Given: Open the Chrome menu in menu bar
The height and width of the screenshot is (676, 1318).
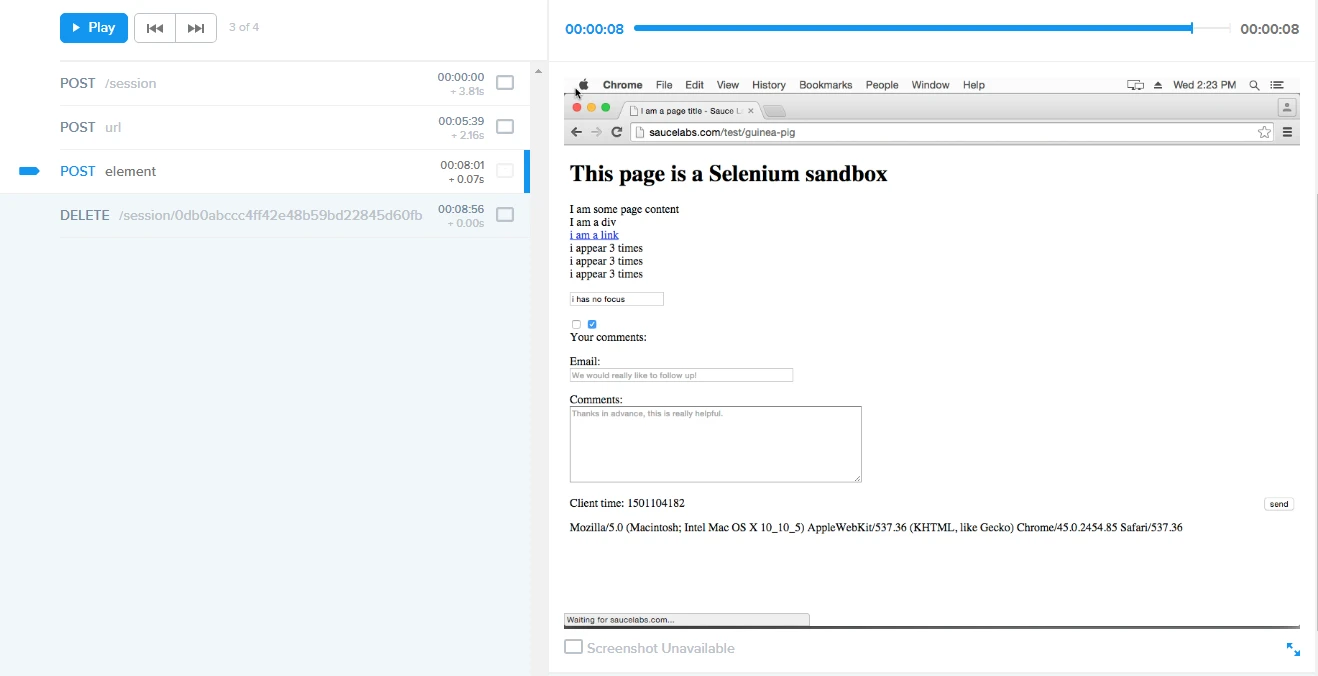Looking at the screenshot, I should [x=622, y=85].
